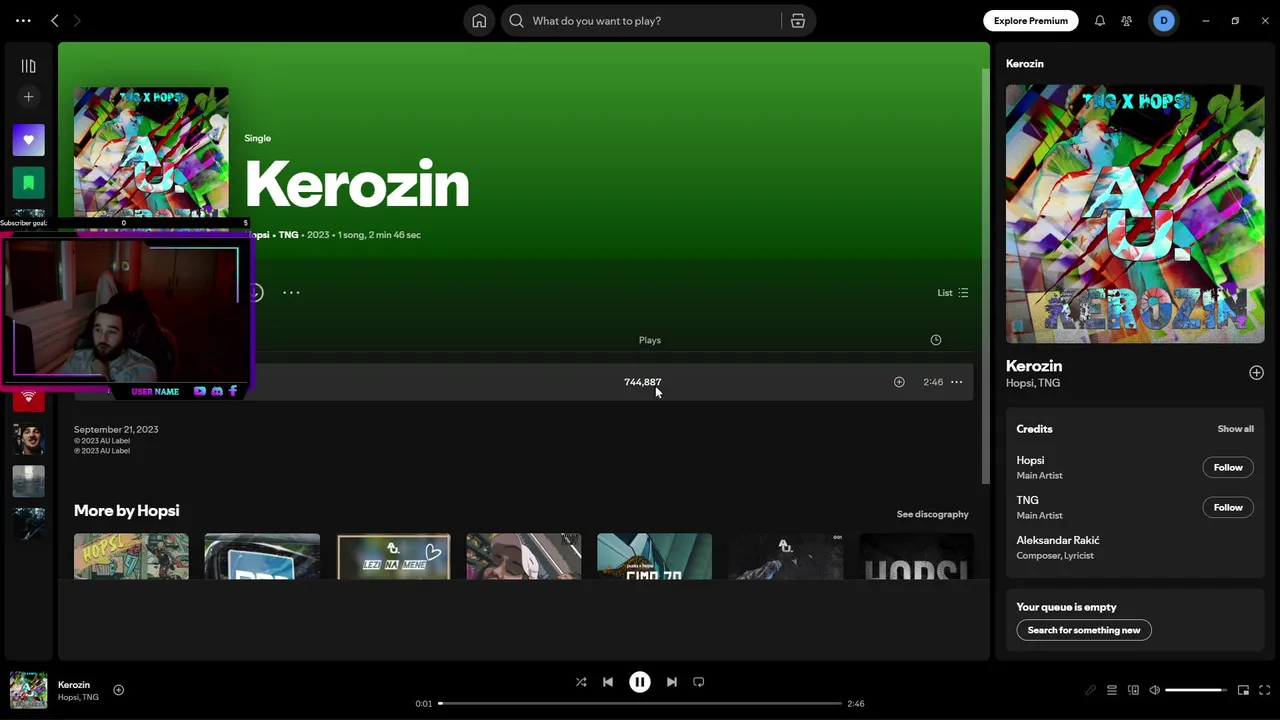The image size is (1280, 720).
Task: Open the three-dot app menu
Action: [23, 20]
